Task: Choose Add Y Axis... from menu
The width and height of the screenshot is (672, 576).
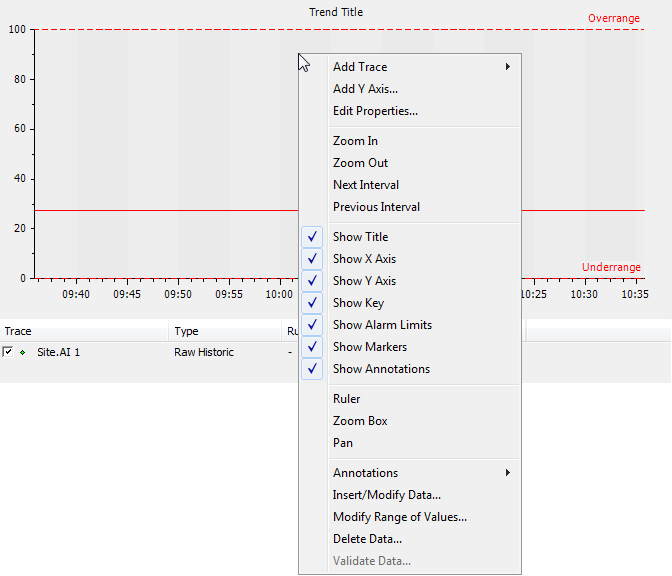Action: (x=365, y=89)
